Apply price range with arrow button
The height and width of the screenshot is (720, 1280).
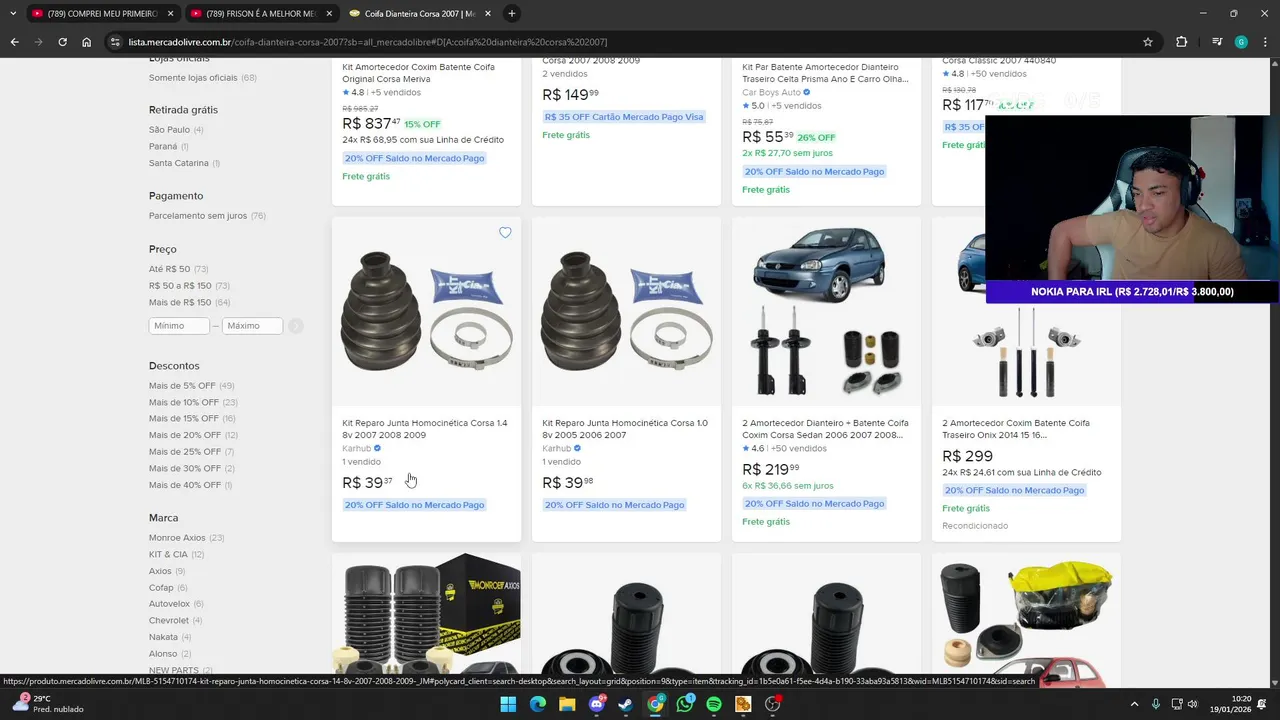click(x=297, y=326)
